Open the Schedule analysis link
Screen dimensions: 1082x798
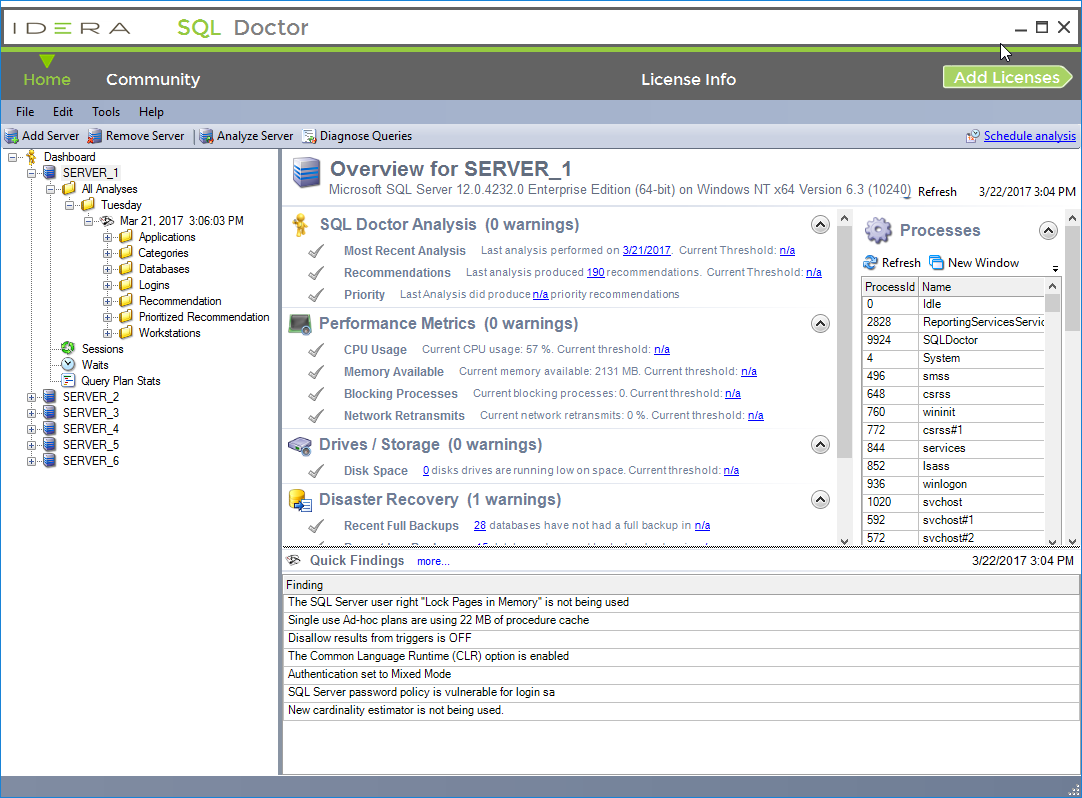pyautogui.click(x=1029, y=136)
